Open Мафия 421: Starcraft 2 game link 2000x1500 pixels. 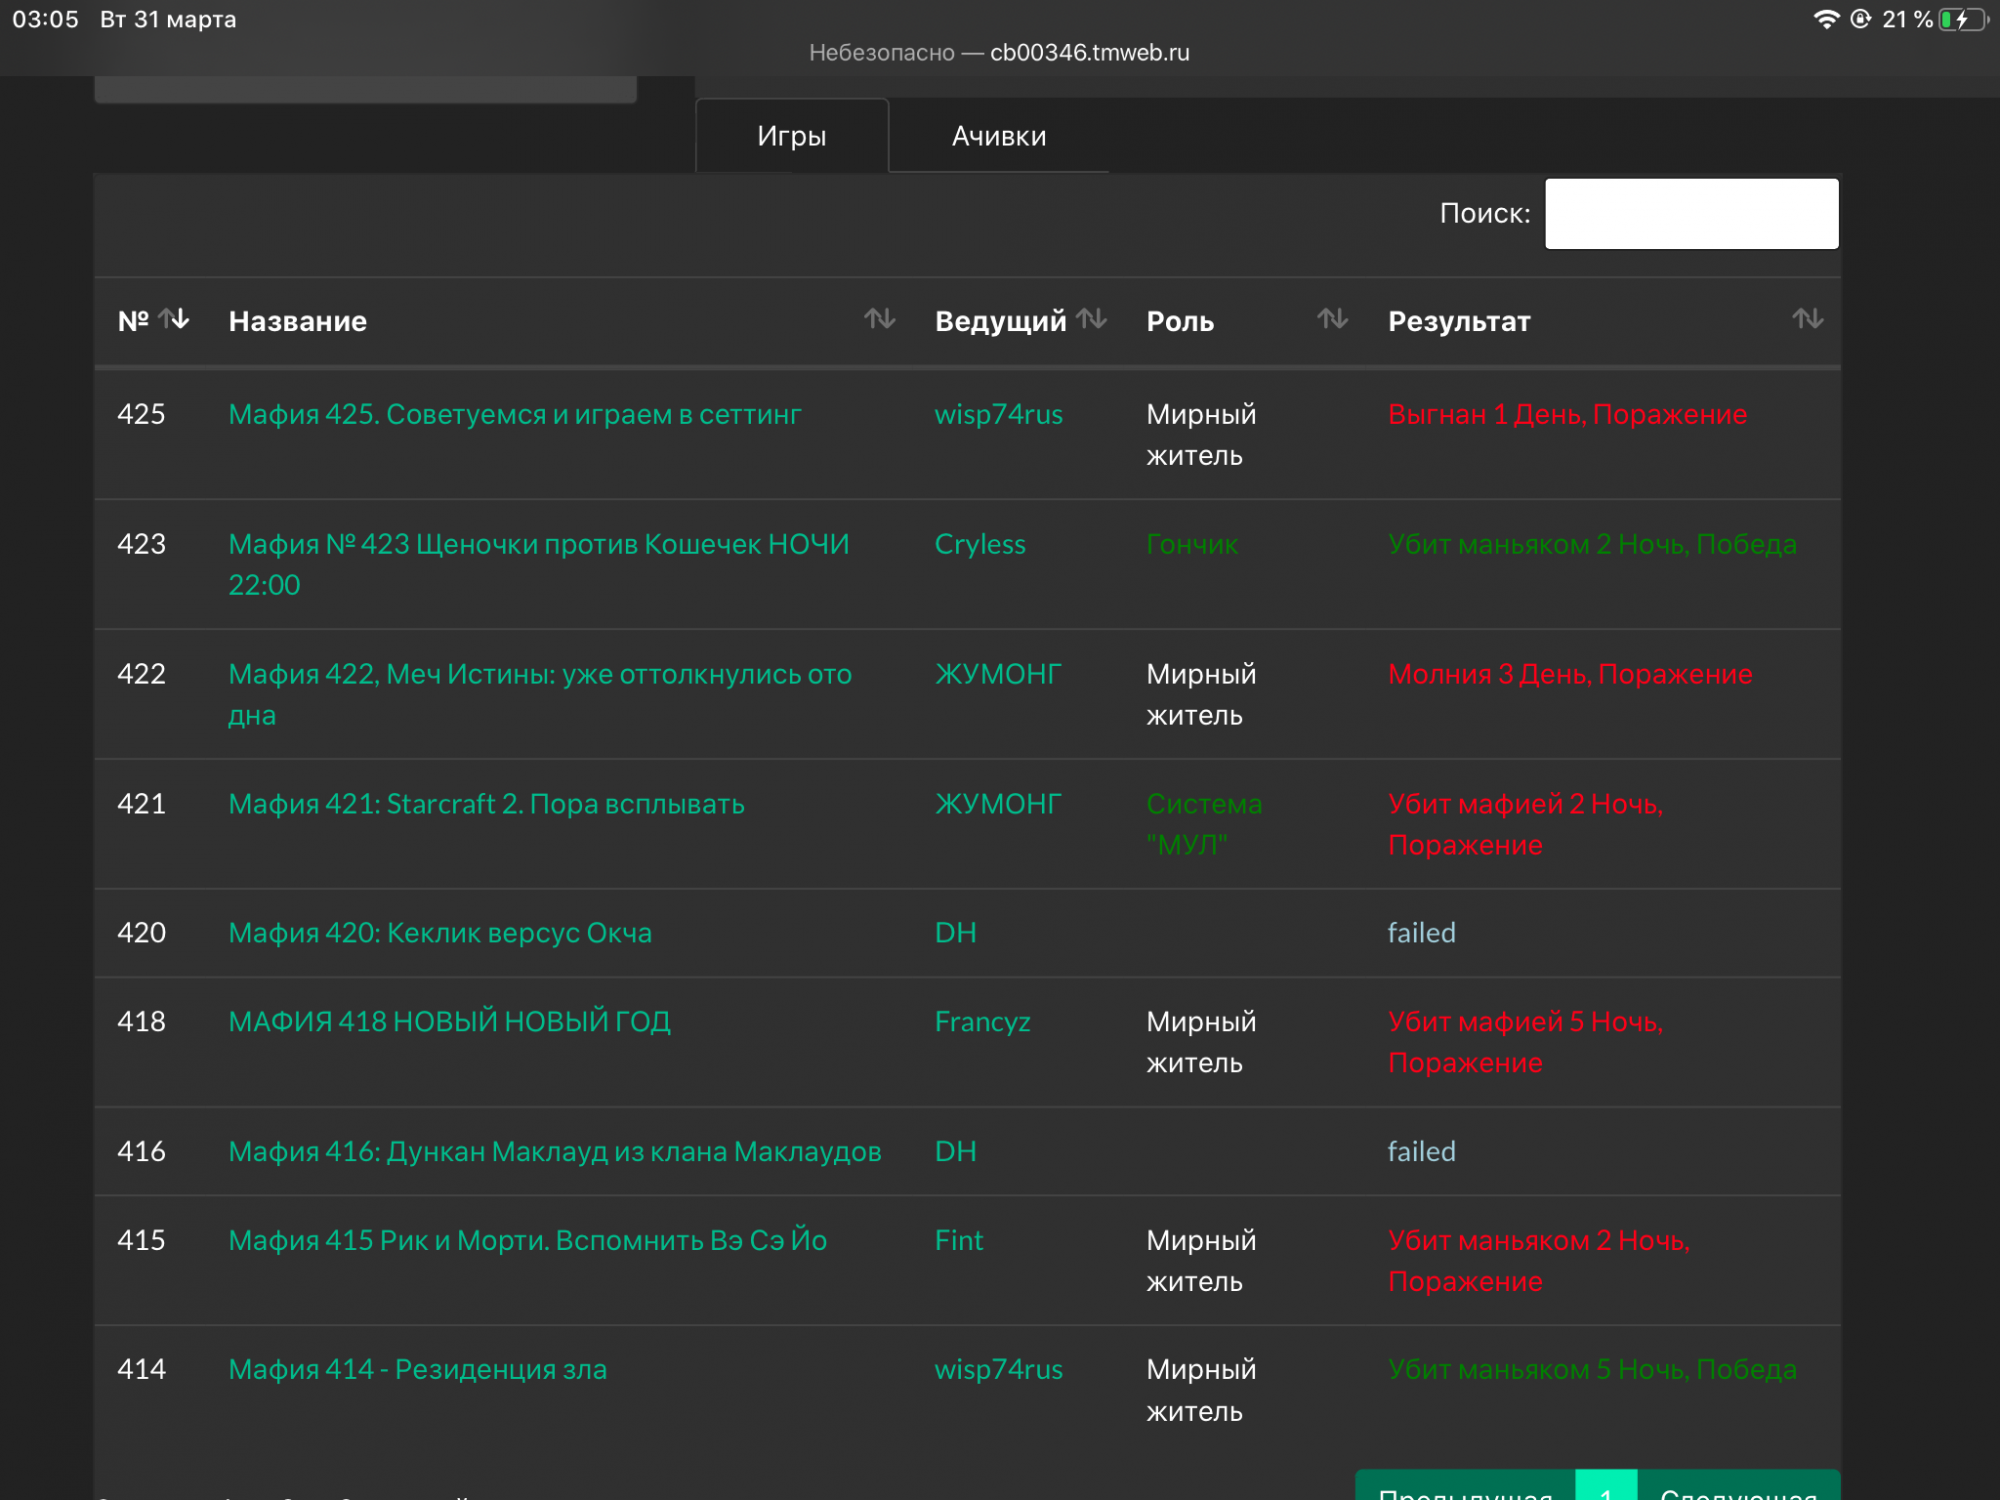tap(486, 804)
